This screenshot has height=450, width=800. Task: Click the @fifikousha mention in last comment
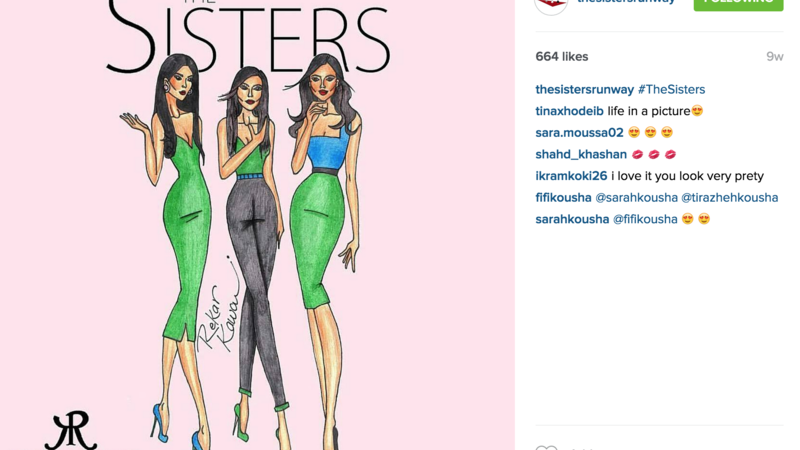(645, 219)
